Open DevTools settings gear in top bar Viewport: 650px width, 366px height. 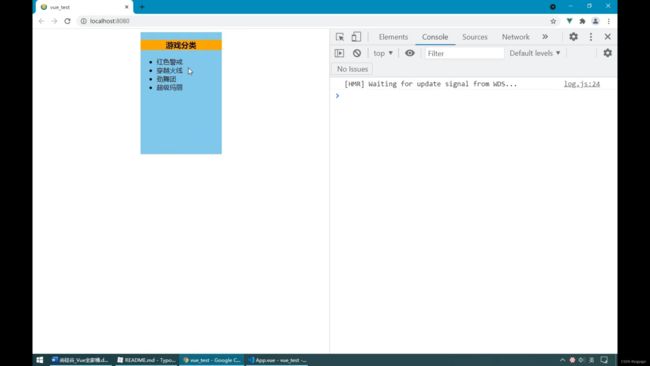click(x=573, y=36)
